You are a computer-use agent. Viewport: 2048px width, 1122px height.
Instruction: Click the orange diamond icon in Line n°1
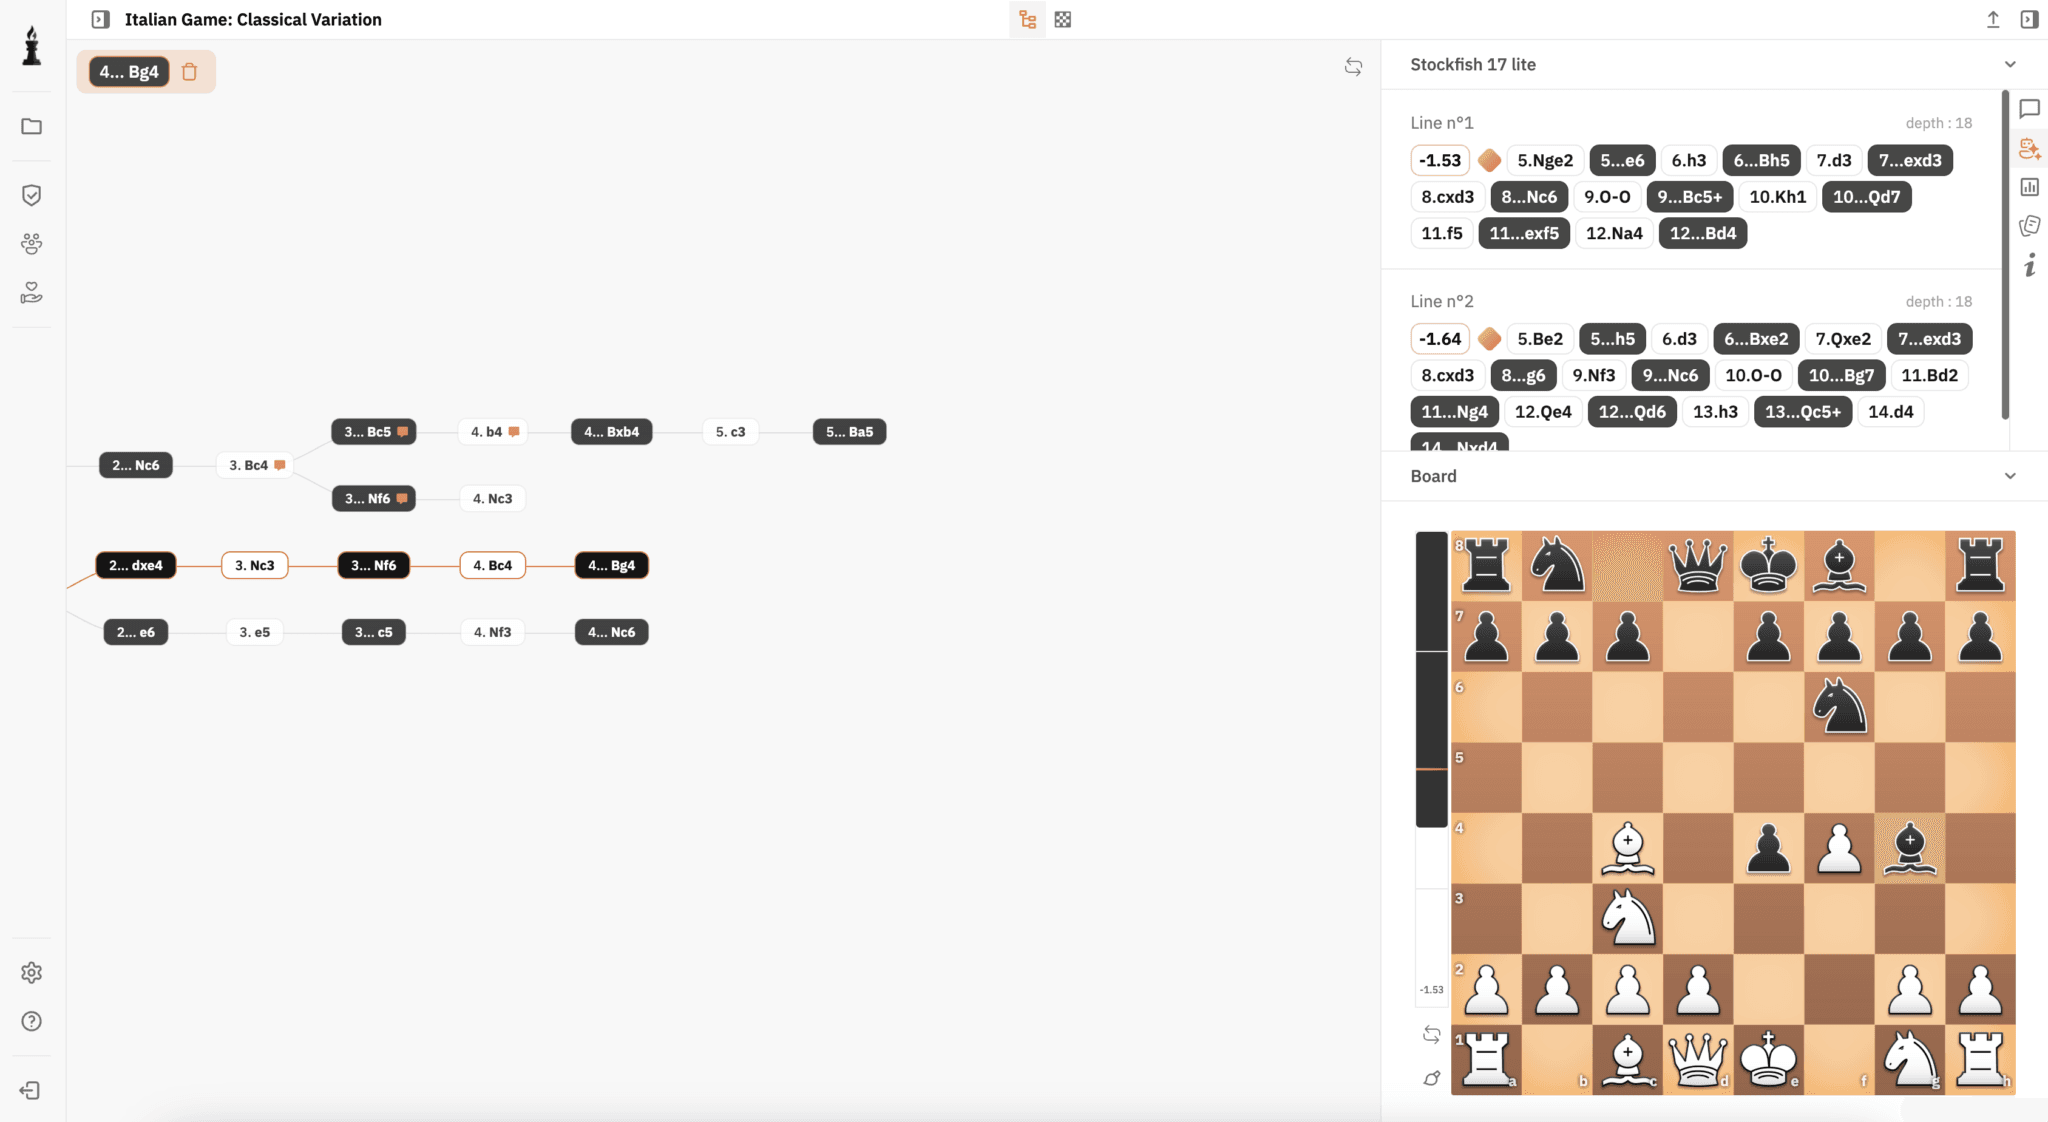pos(1489,160)
